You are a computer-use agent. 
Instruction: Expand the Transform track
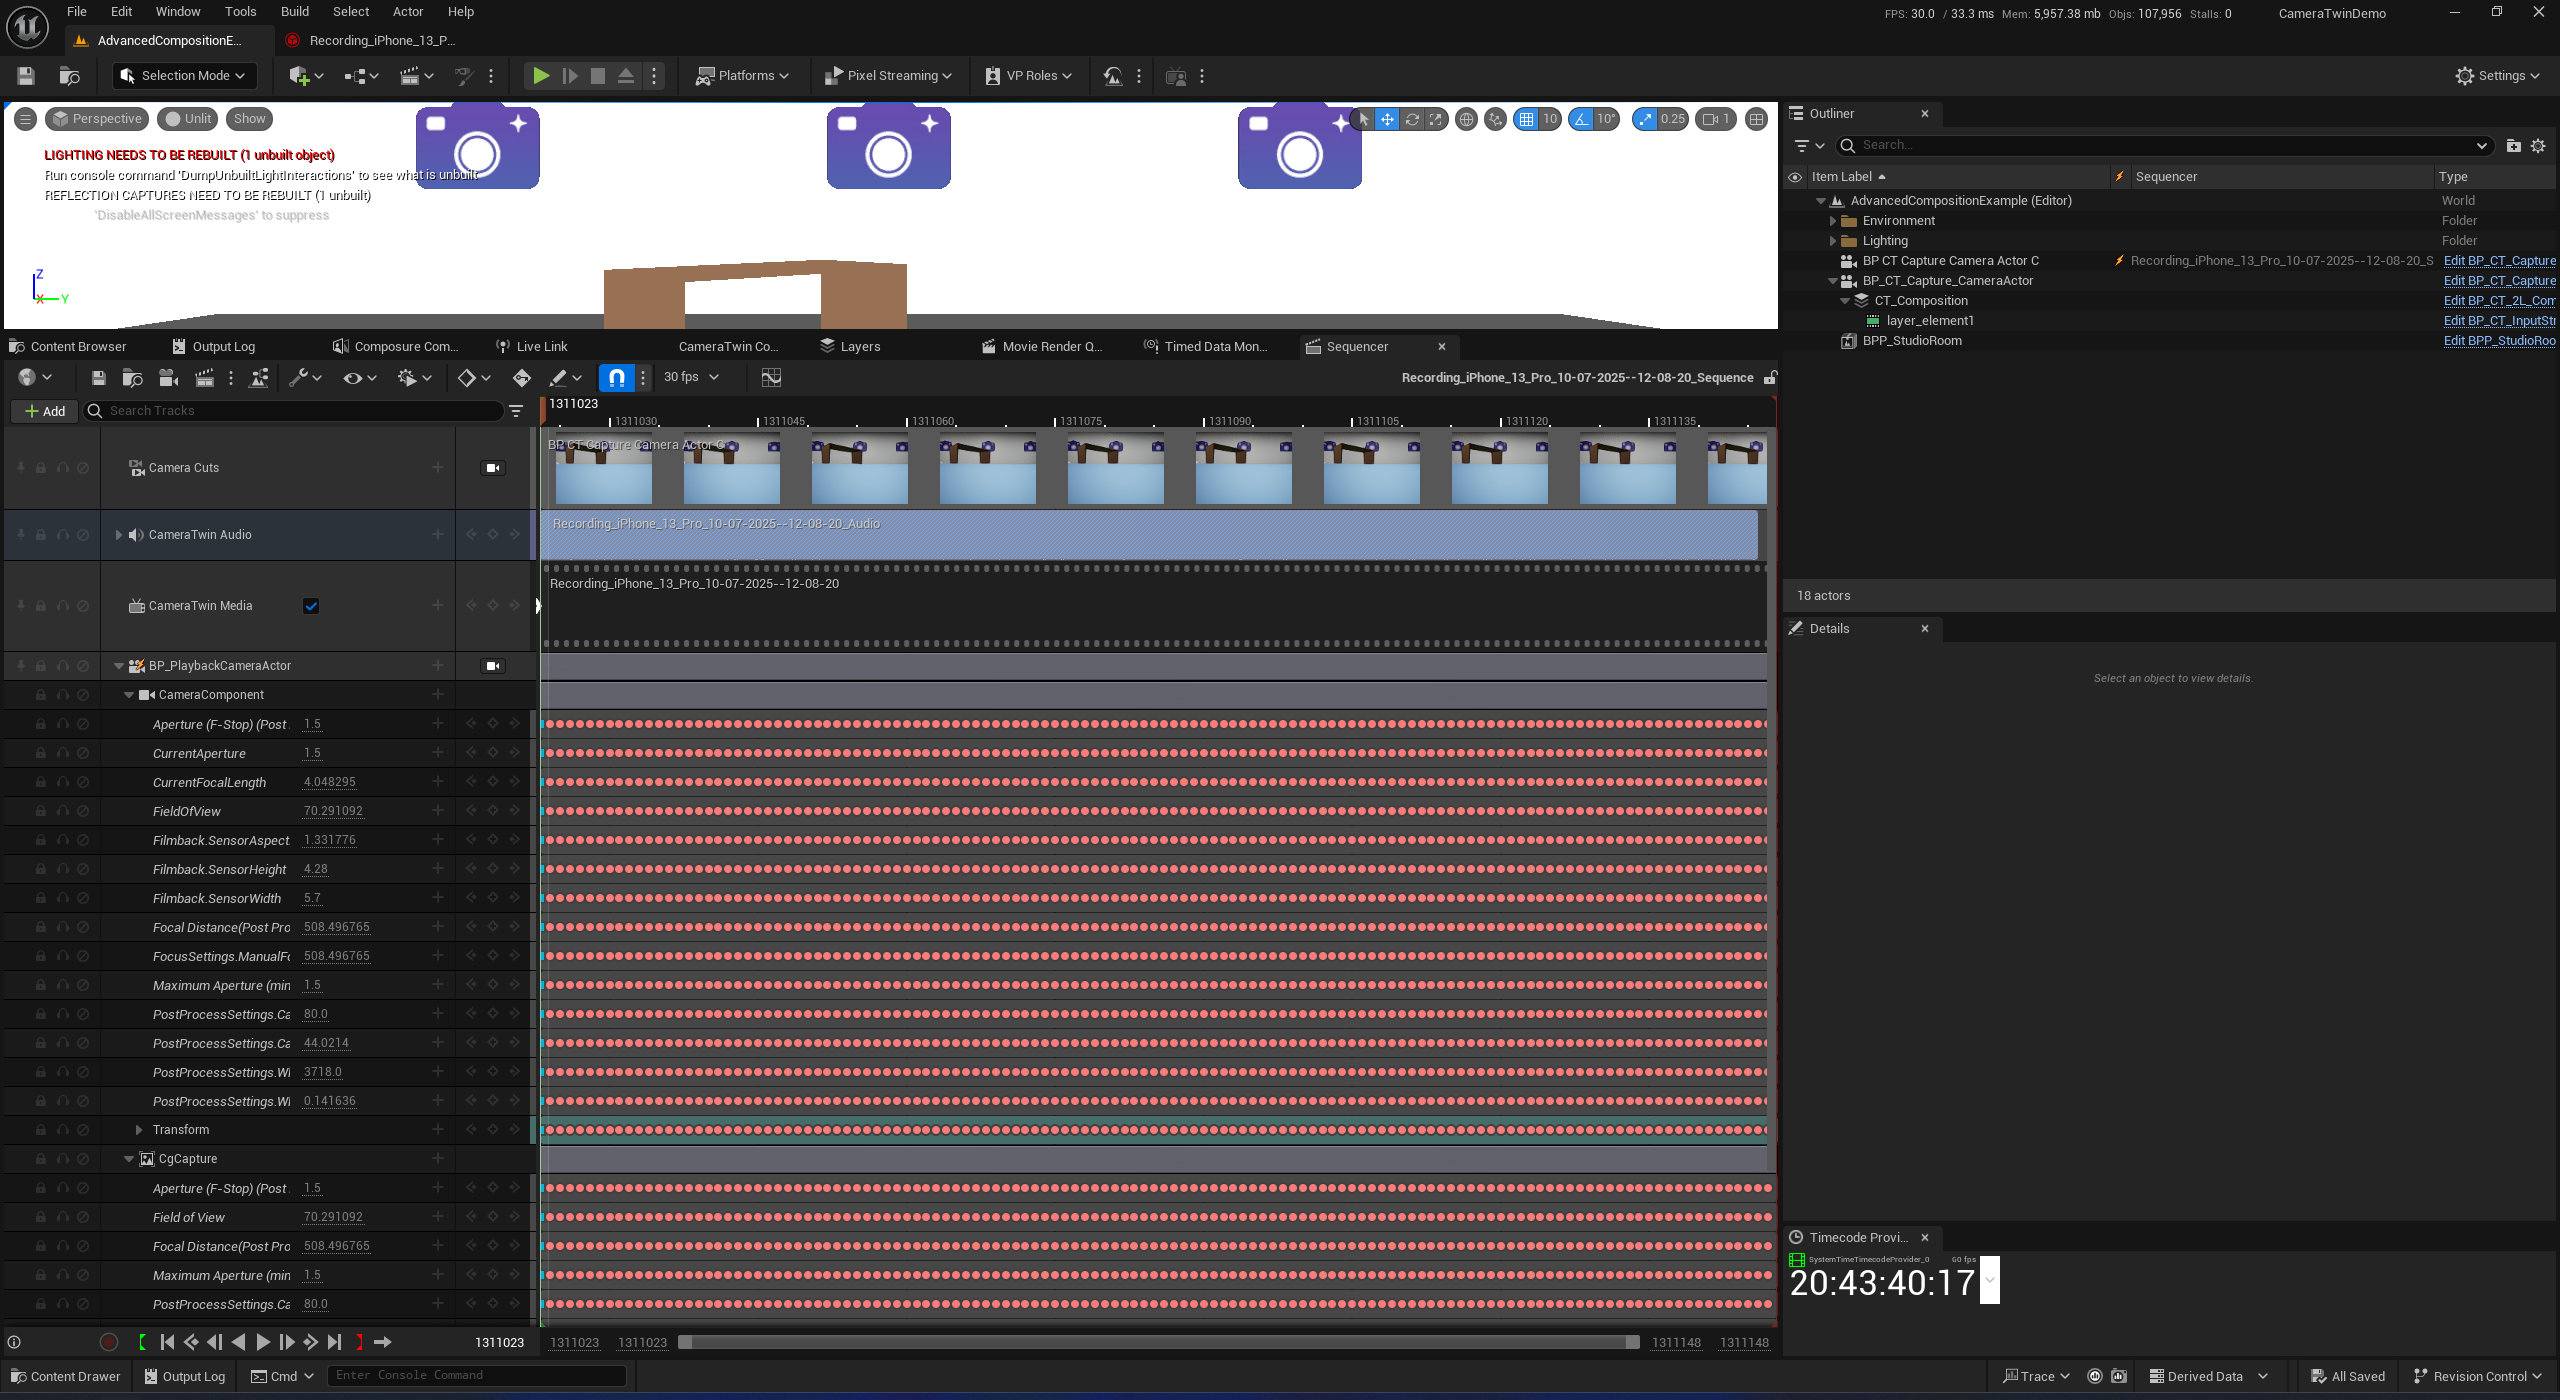[139, 1130]
